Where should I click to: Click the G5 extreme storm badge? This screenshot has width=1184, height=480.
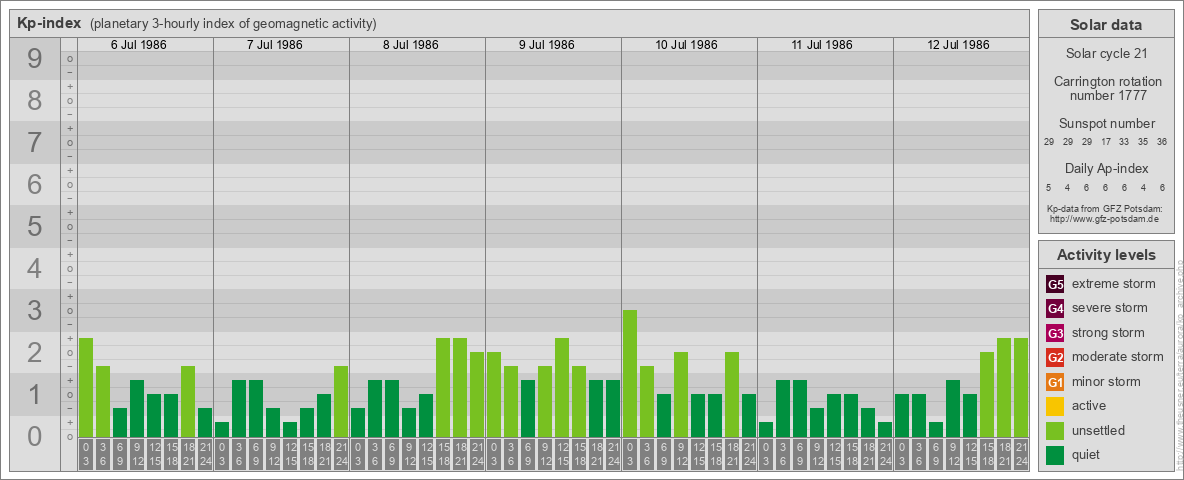1055,285
